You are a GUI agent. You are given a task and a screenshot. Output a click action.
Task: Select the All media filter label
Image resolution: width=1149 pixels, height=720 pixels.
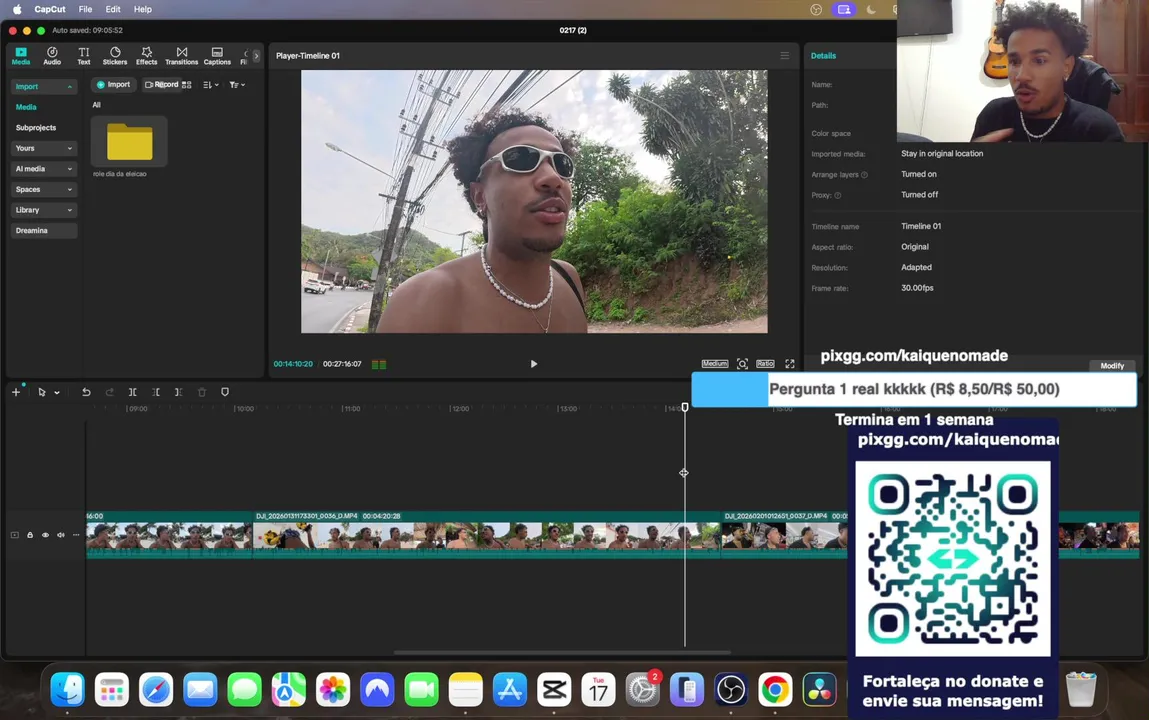click(96, 105)
